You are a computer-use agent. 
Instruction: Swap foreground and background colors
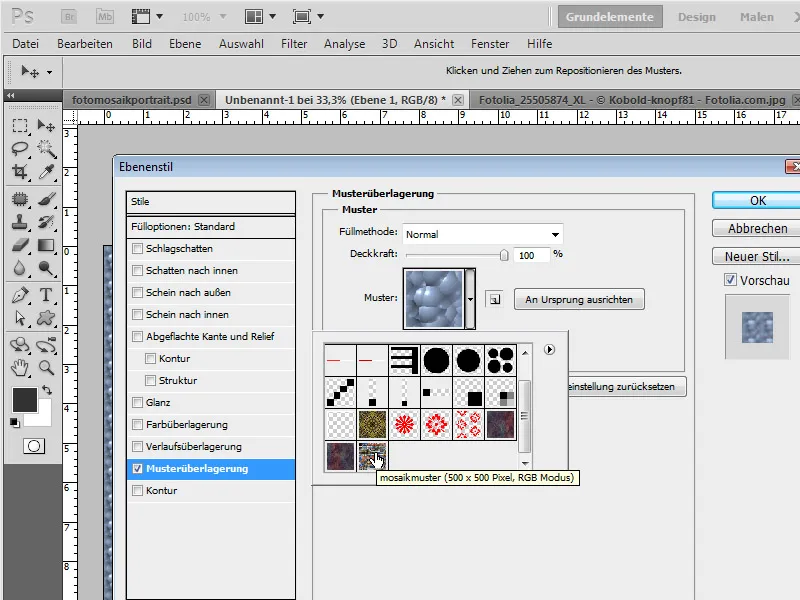click(x=47, y=391)
